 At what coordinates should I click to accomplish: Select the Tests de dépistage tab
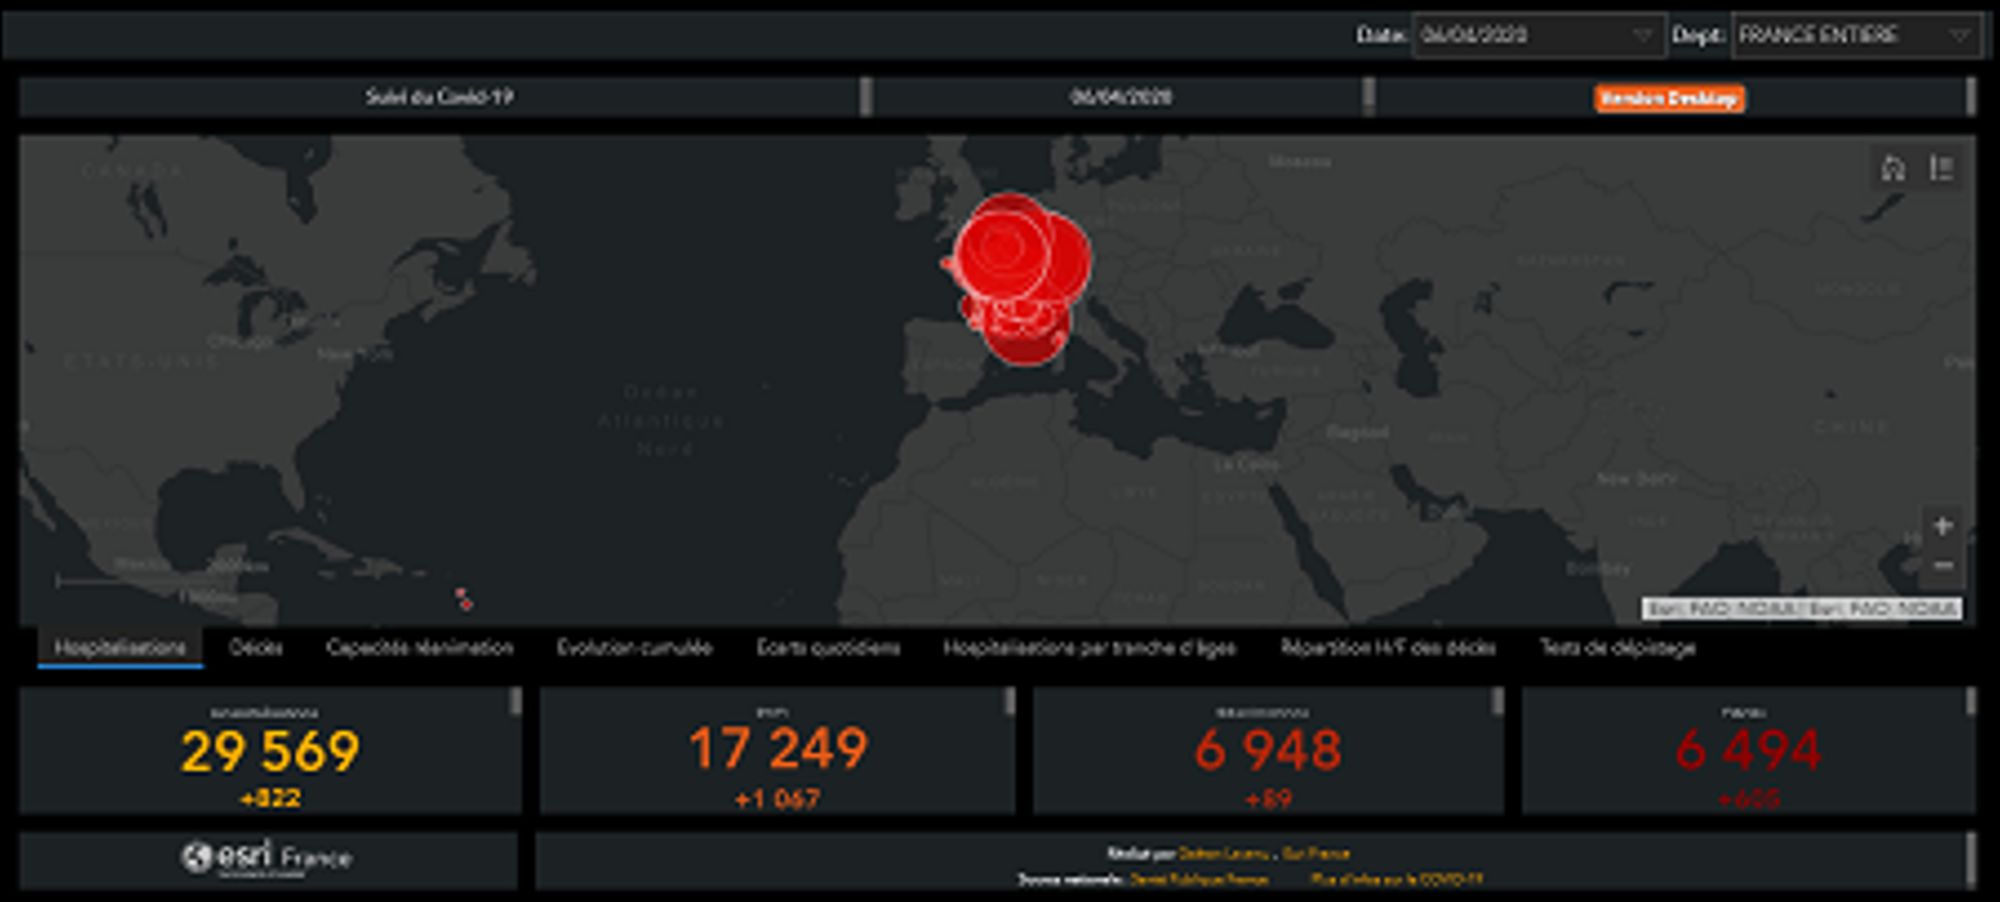(x=1617, y=648)
